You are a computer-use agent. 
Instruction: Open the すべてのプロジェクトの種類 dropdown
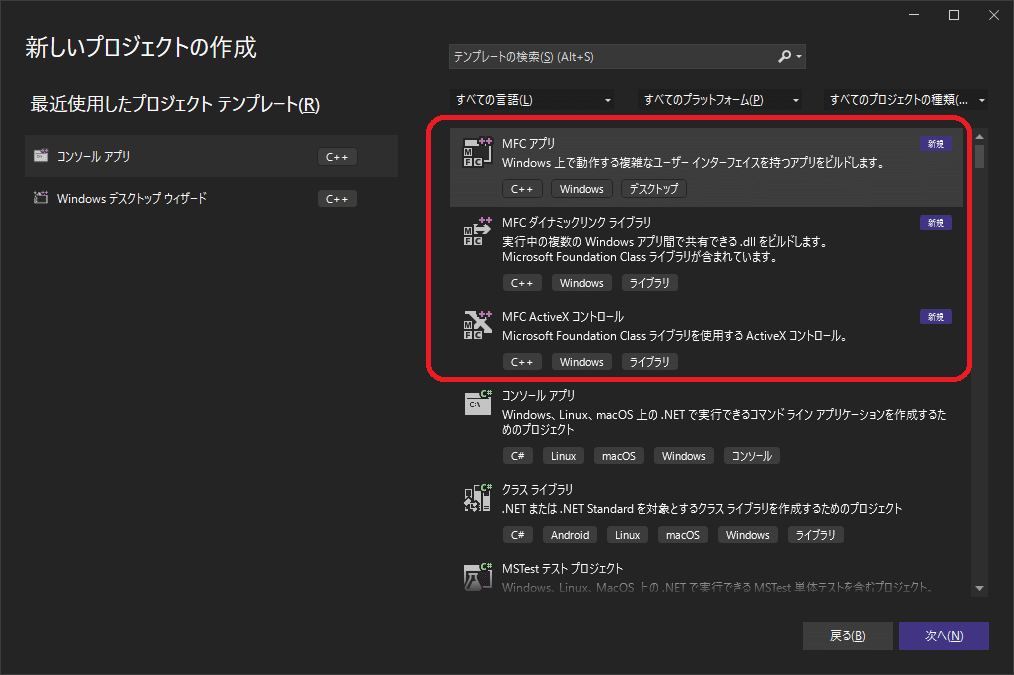pos(905,100)
